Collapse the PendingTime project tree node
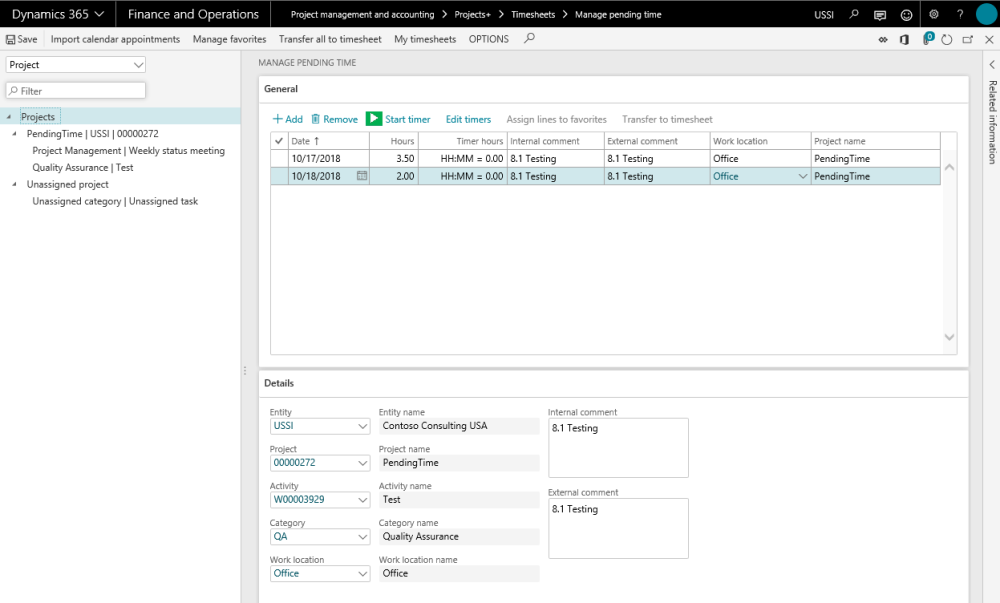This screenshot has width=1000, height=603. point(15,133)
